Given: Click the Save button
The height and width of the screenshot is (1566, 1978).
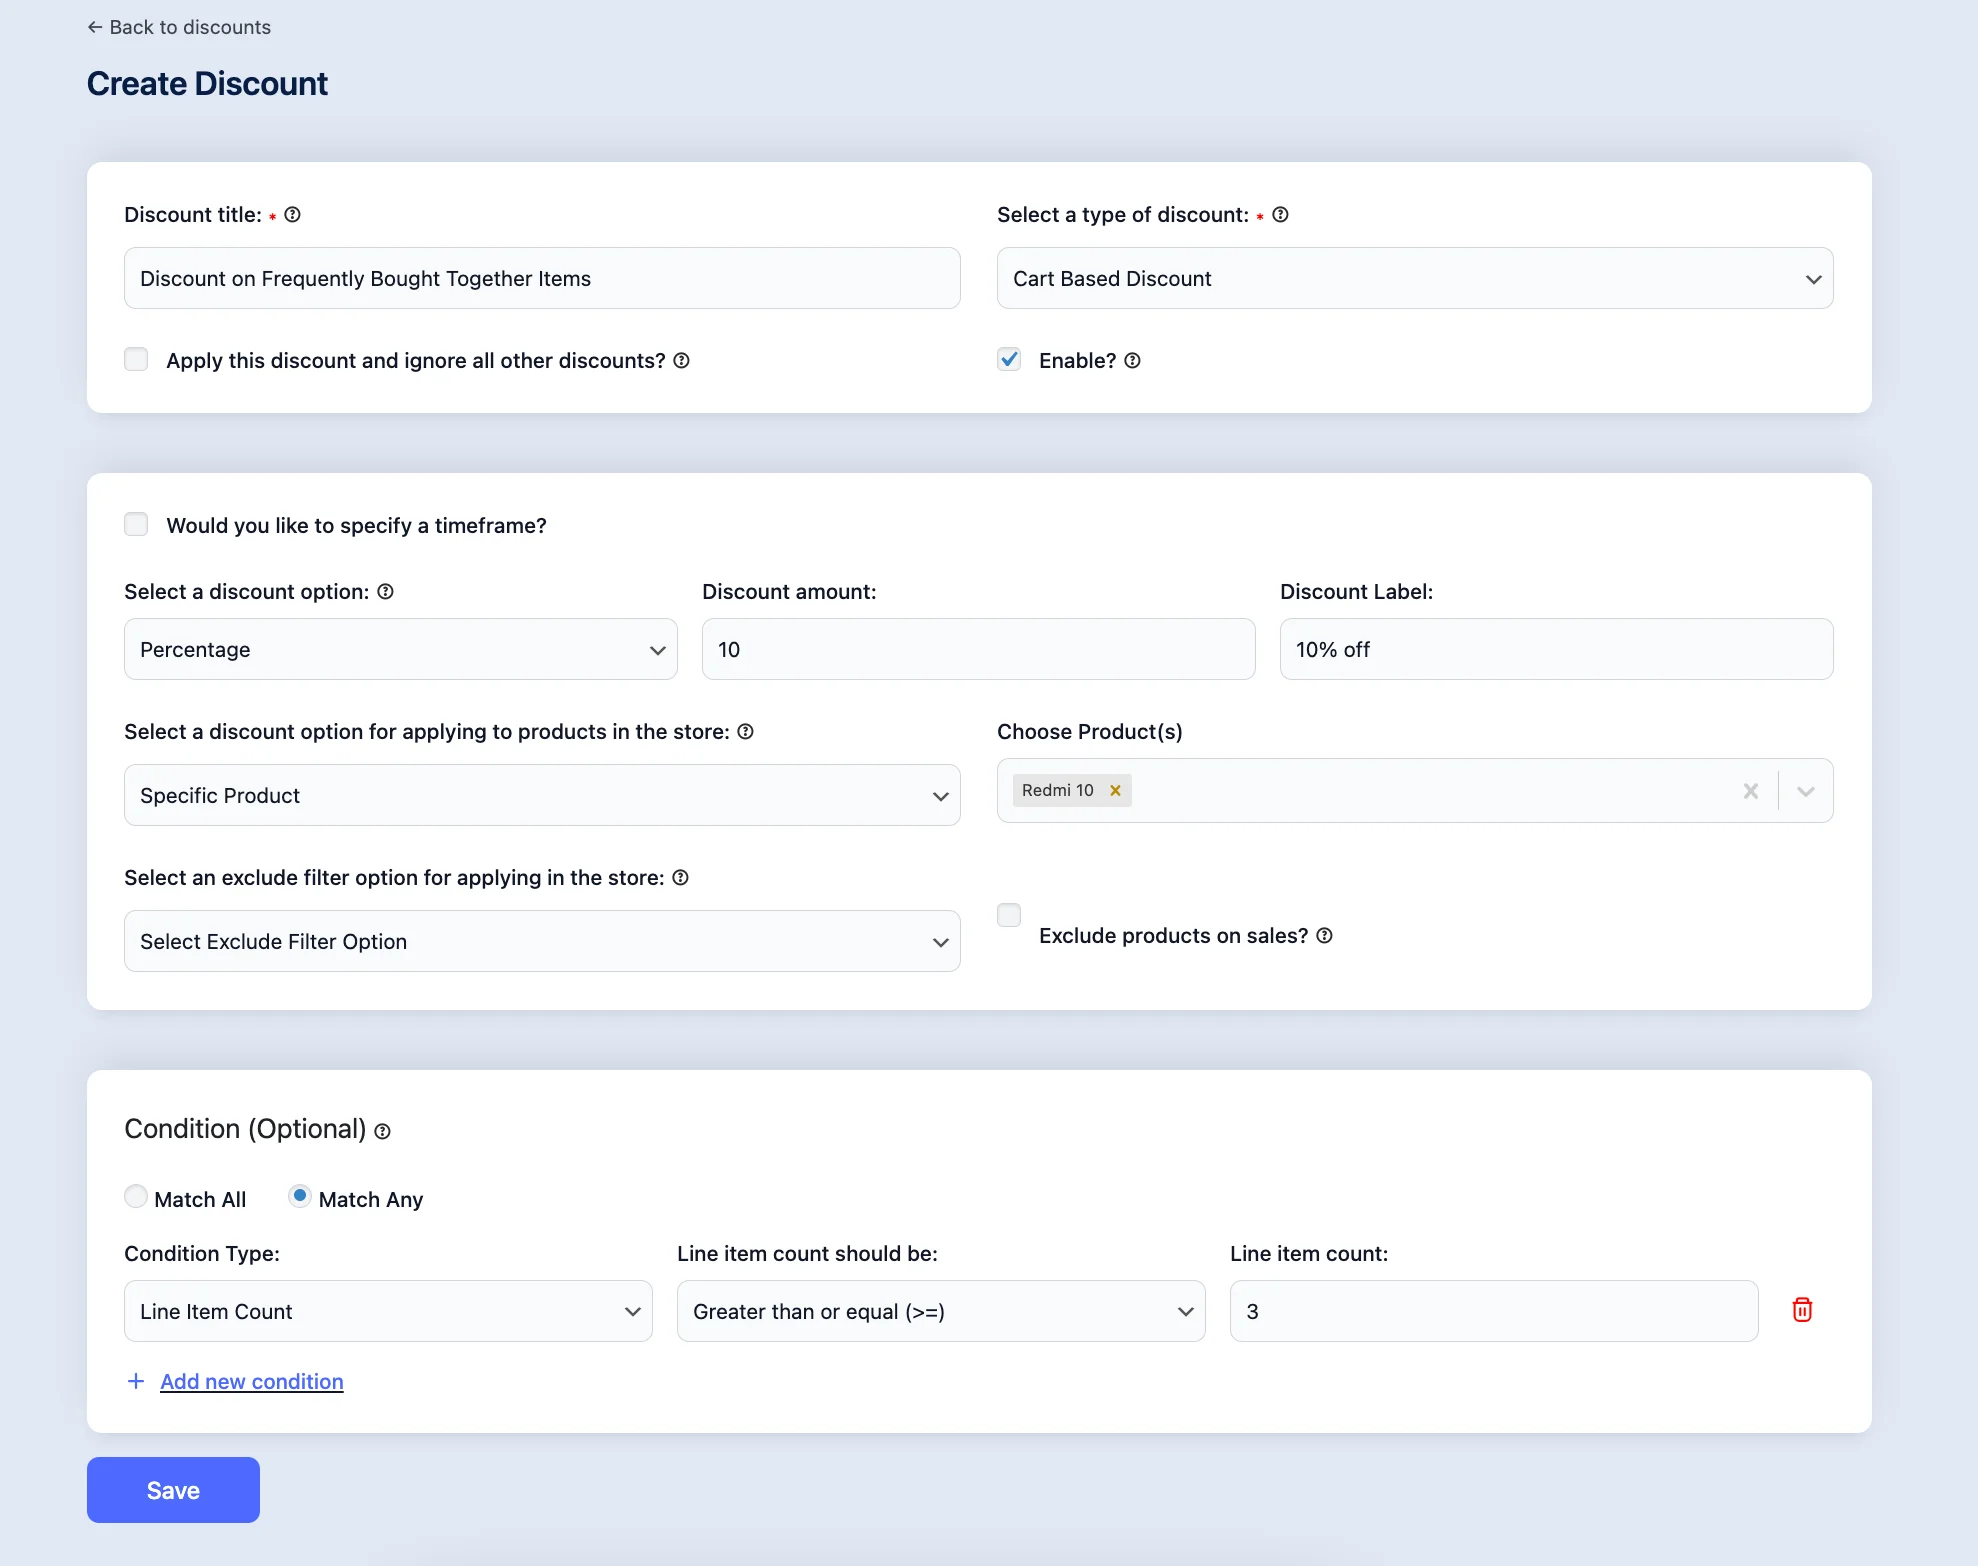Looking at the screenshot, I should (x=173, y=1490).
